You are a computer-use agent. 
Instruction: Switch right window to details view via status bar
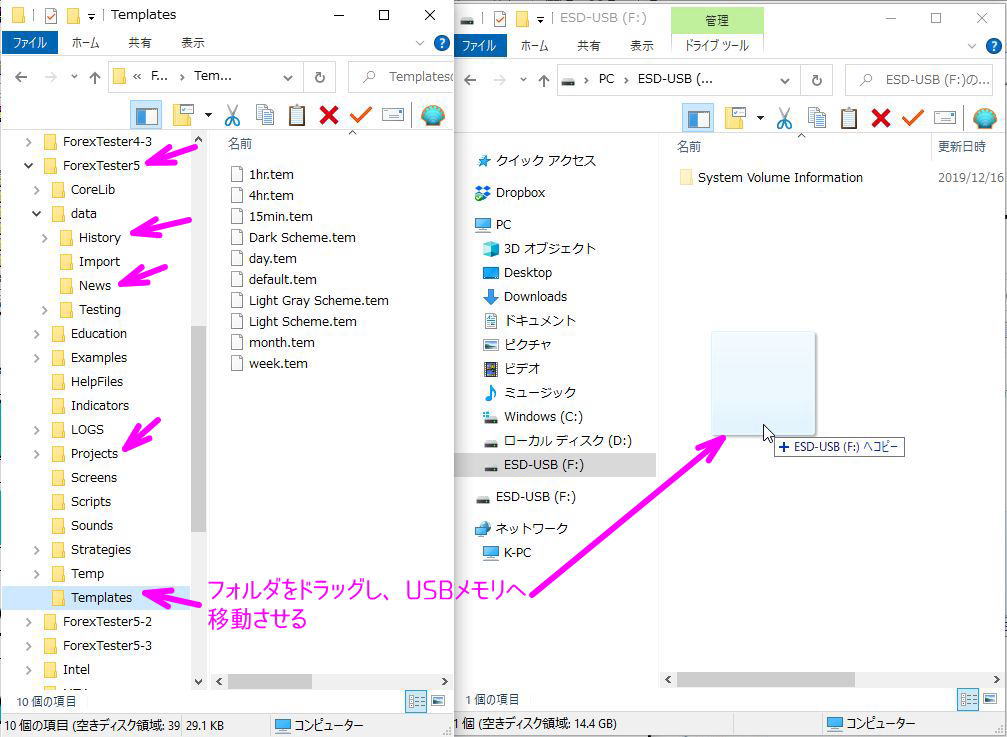[x=967, y=699]
